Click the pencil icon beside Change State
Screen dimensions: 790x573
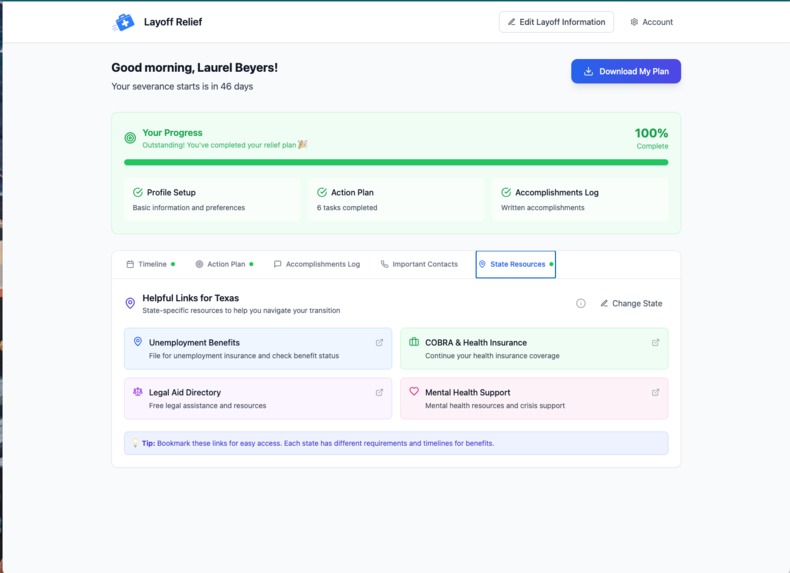pyautogui.click(x=604, y=303)
